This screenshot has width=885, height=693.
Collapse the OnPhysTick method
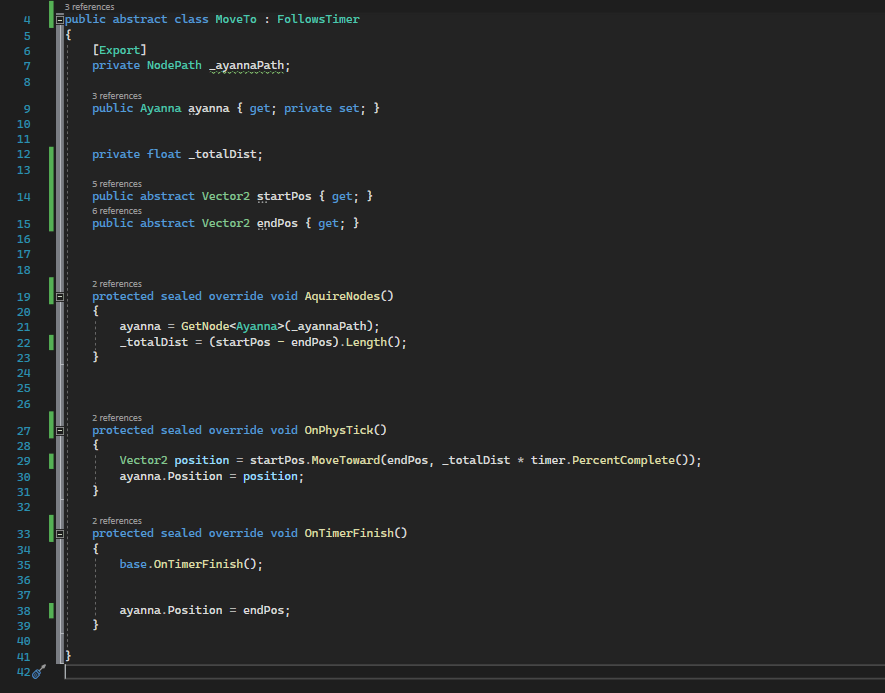point(60,431)
